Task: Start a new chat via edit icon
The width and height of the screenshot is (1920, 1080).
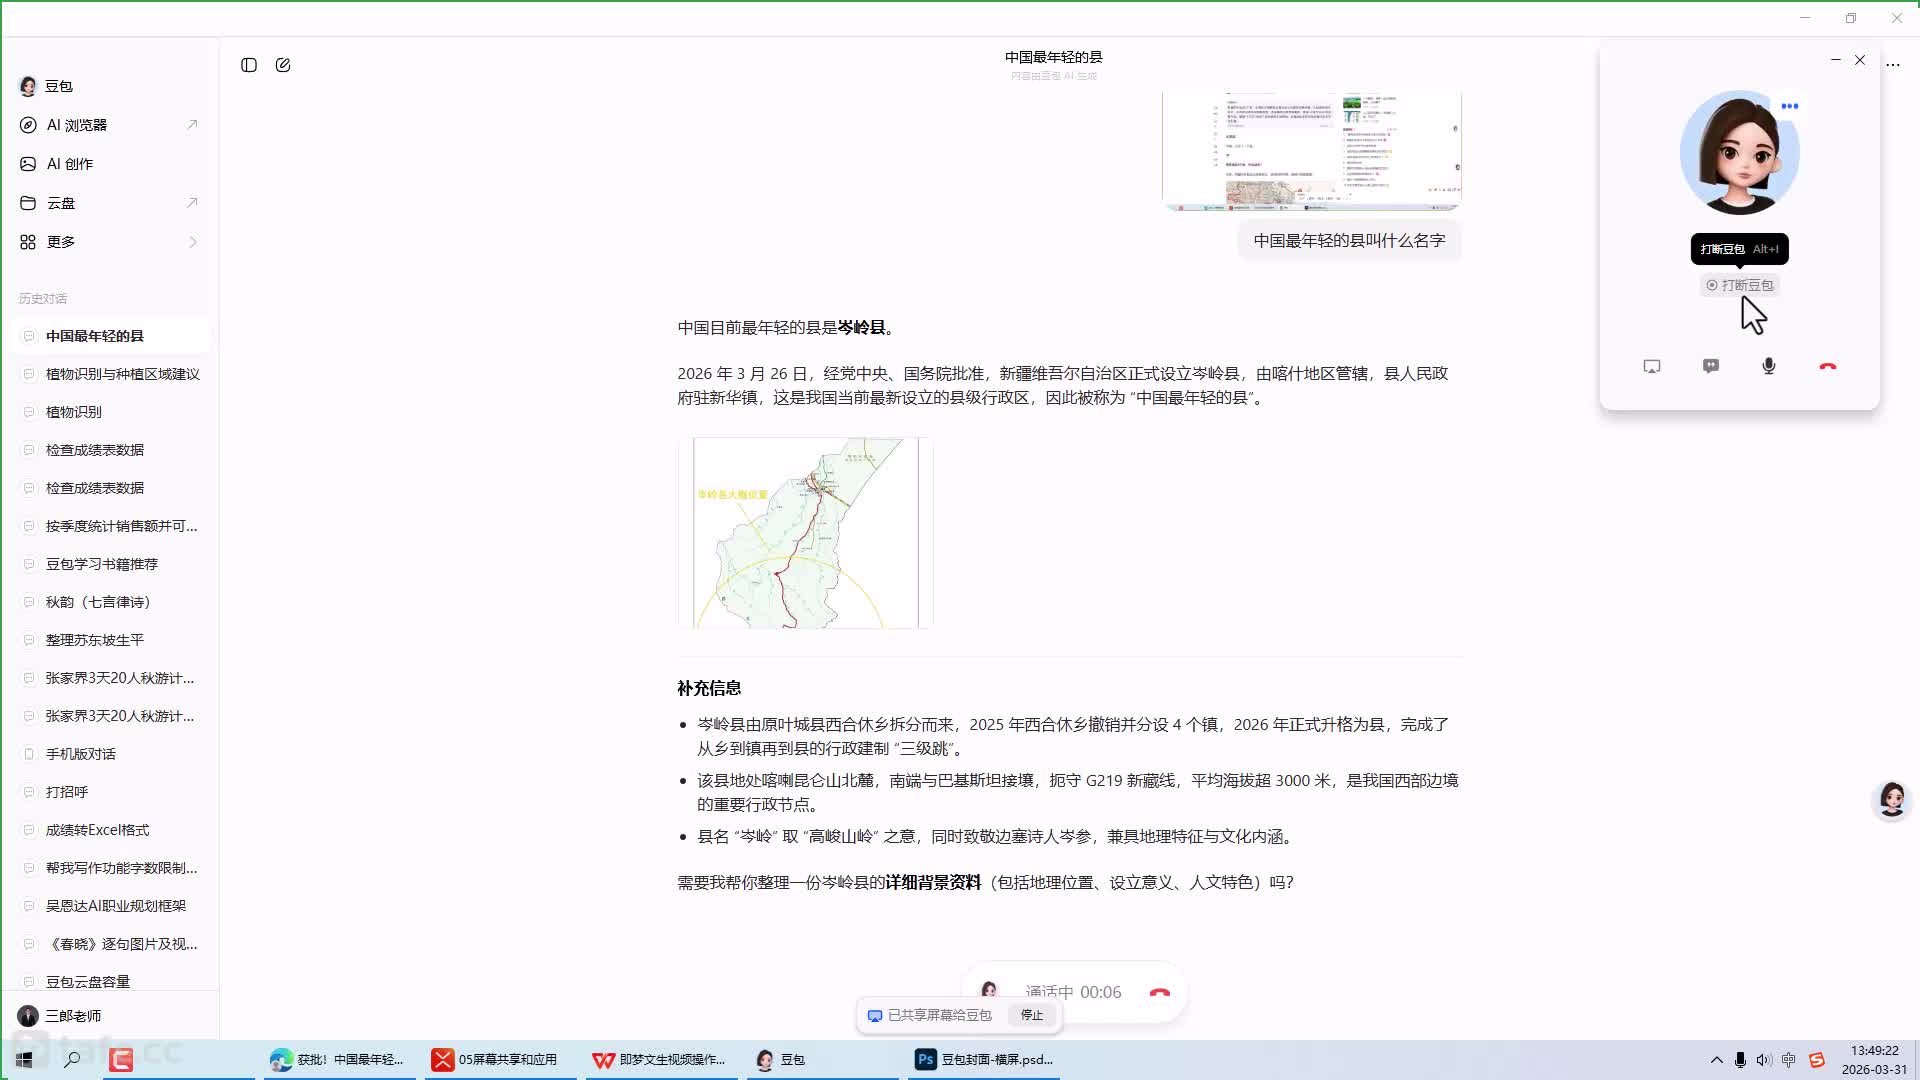Action: pos(283,65)
